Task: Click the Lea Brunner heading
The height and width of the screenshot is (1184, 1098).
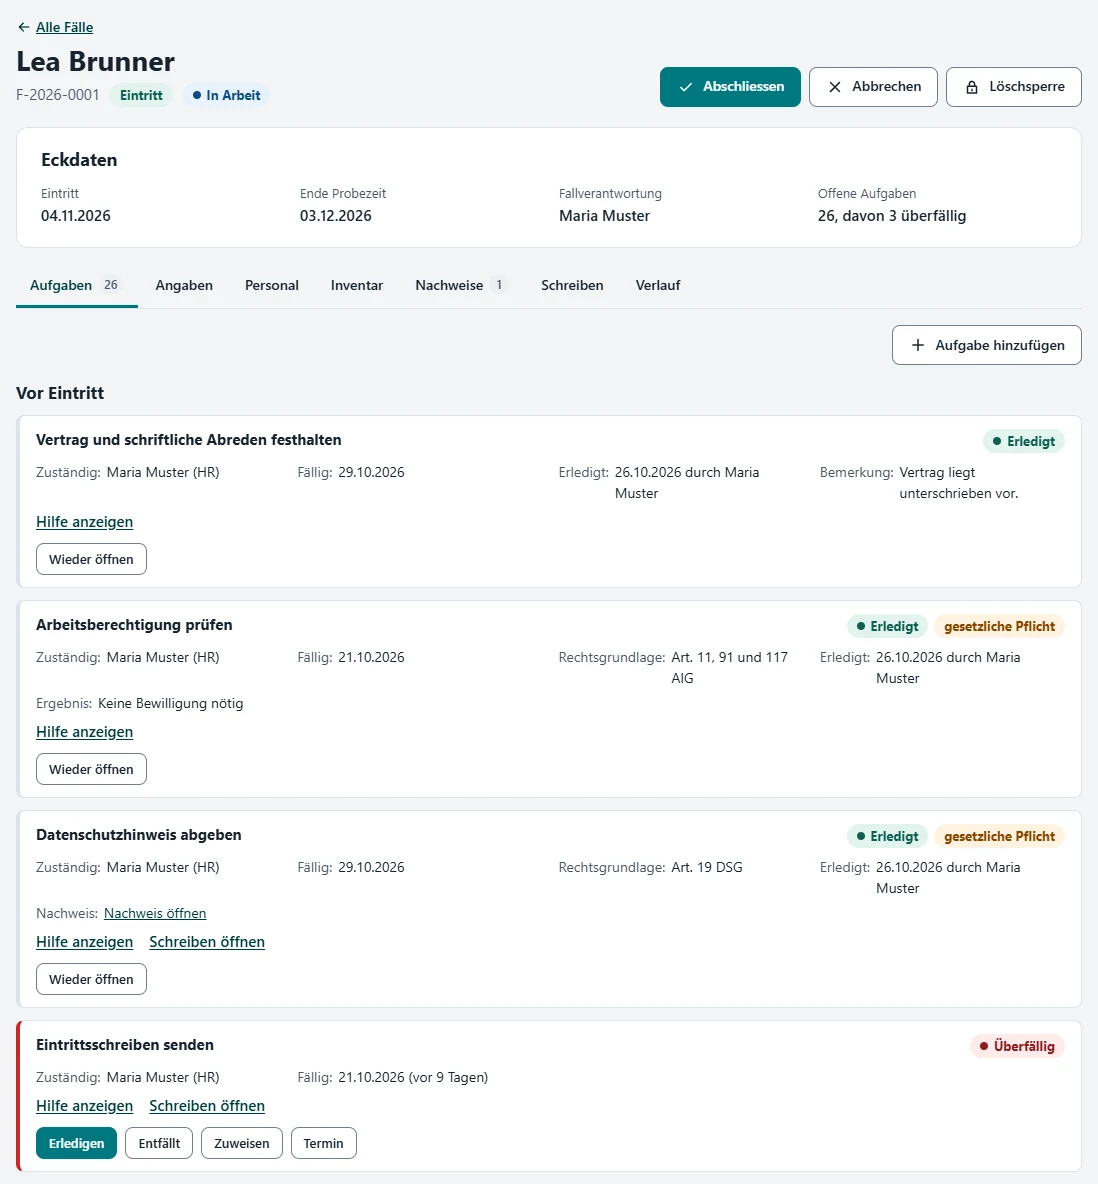Action: 95,61
